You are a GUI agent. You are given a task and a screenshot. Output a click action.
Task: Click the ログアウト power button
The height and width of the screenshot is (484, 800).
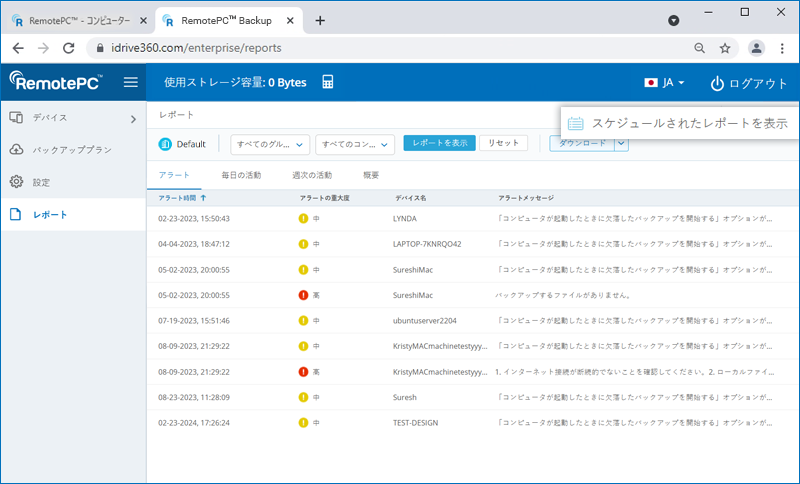(x=749, y=83)
